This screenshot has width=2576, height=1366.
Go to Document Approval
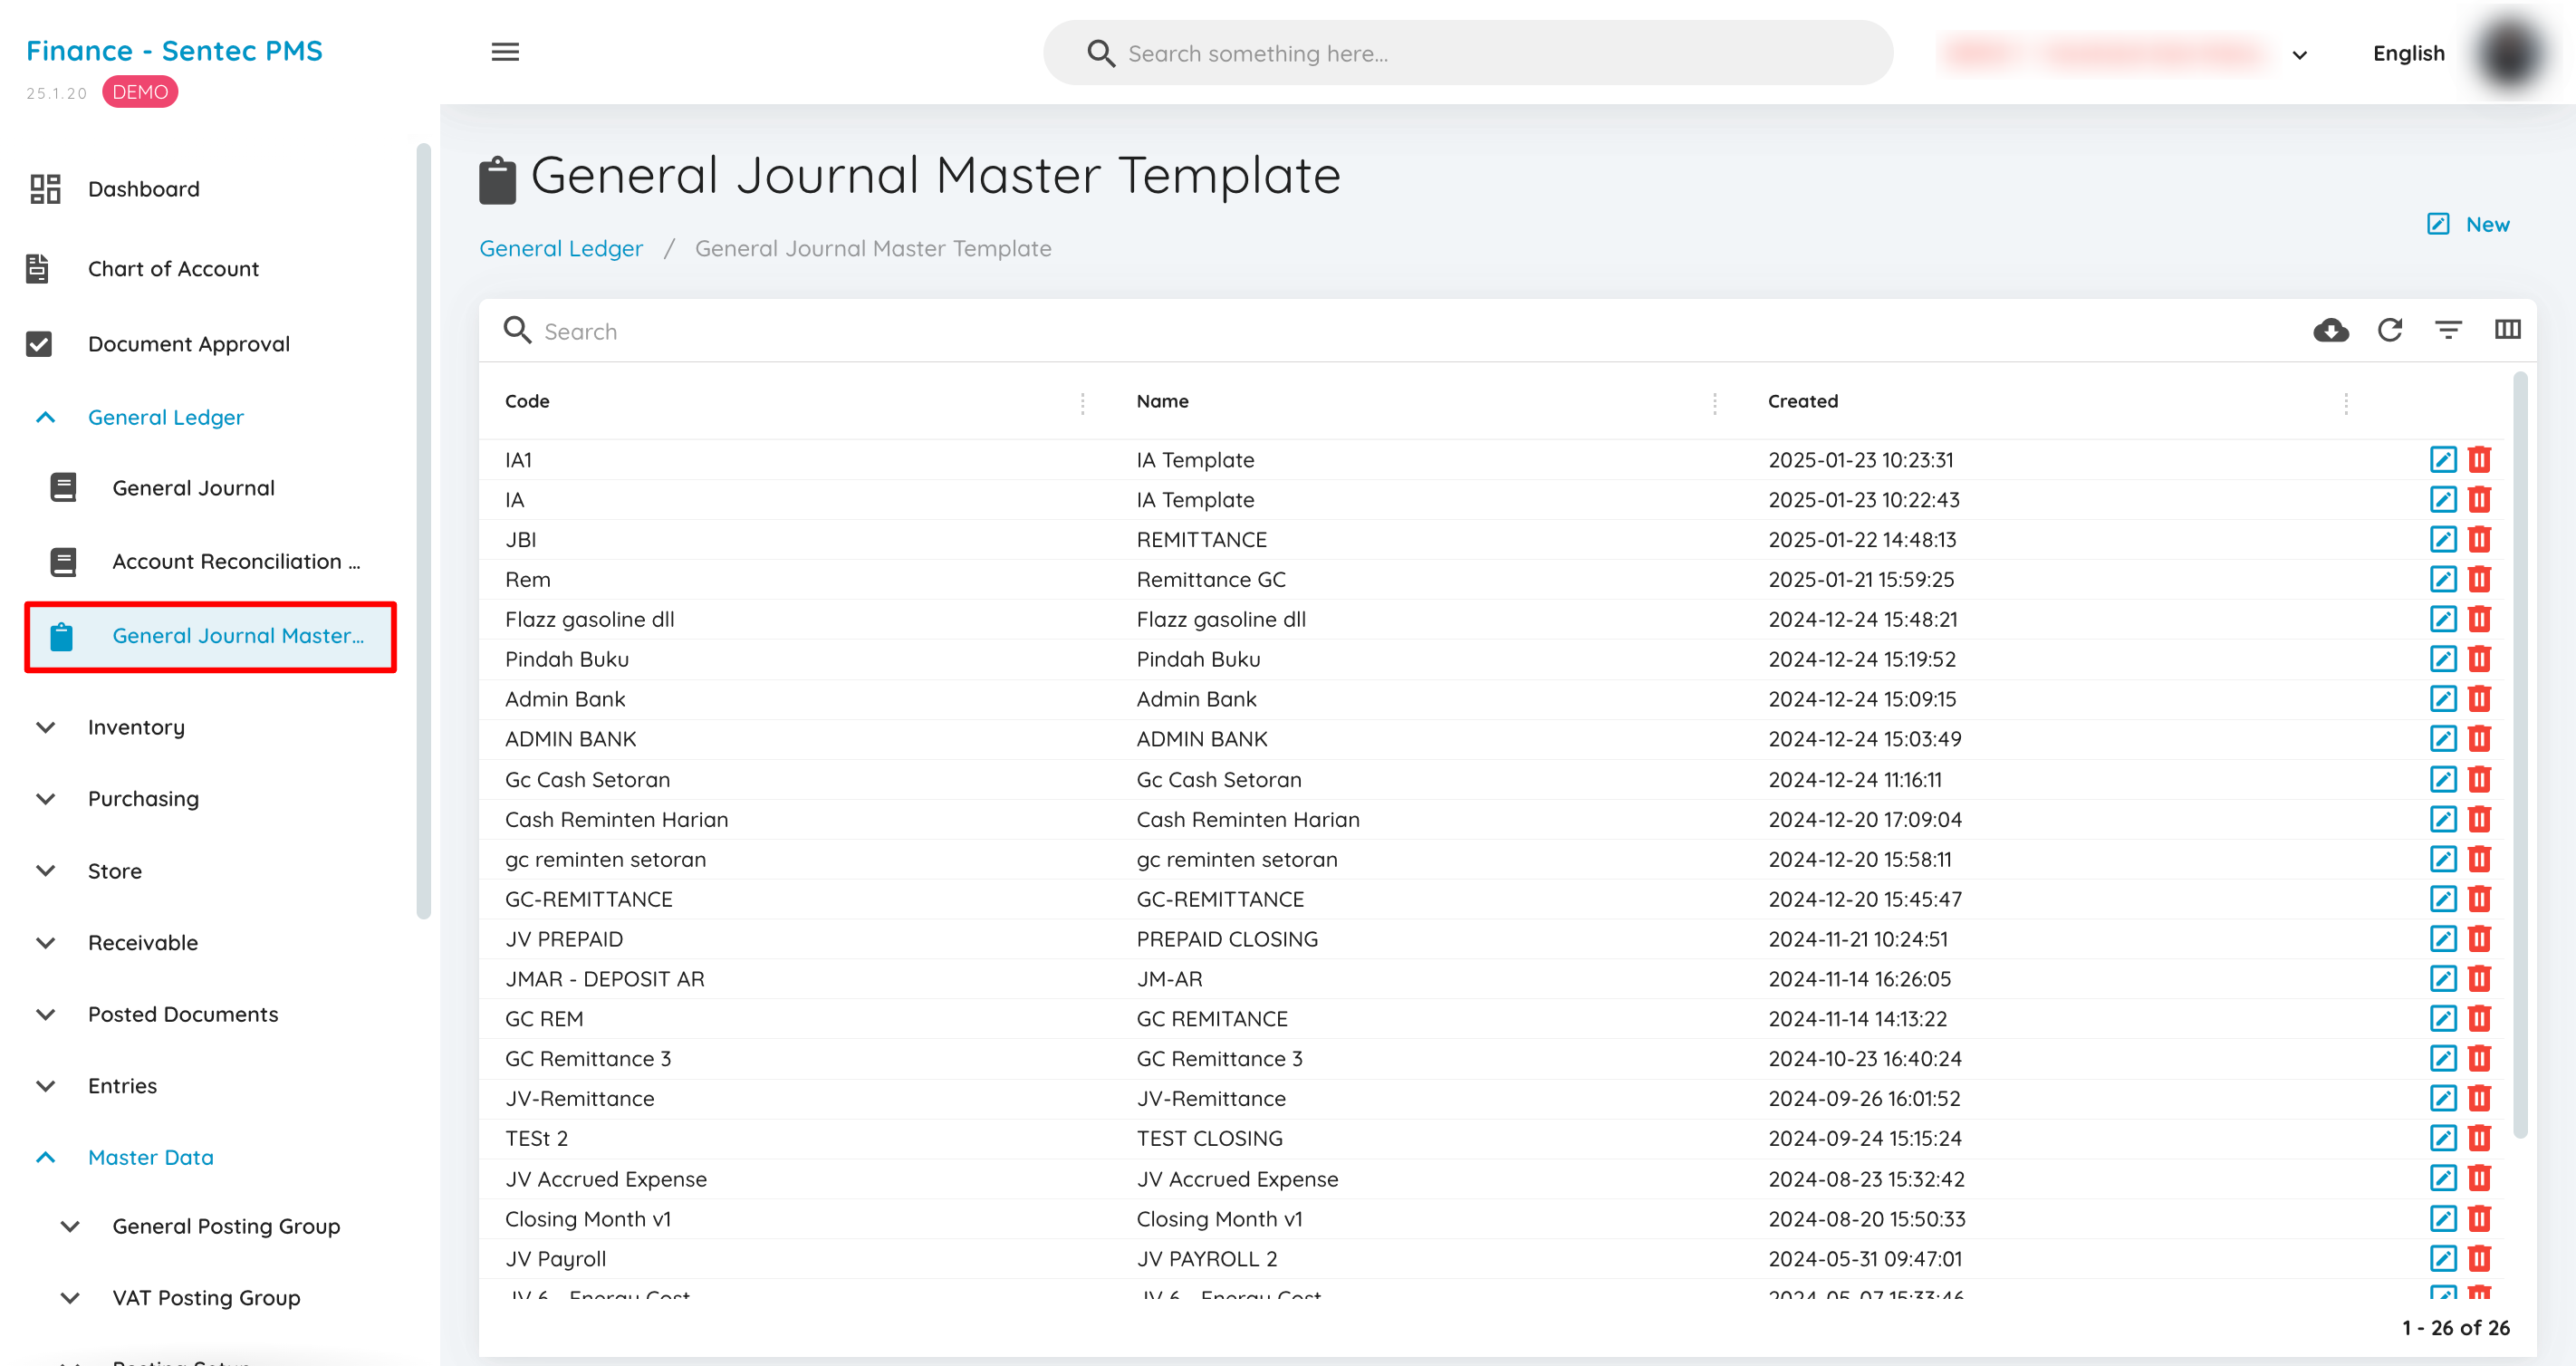(x=189, y=344)
